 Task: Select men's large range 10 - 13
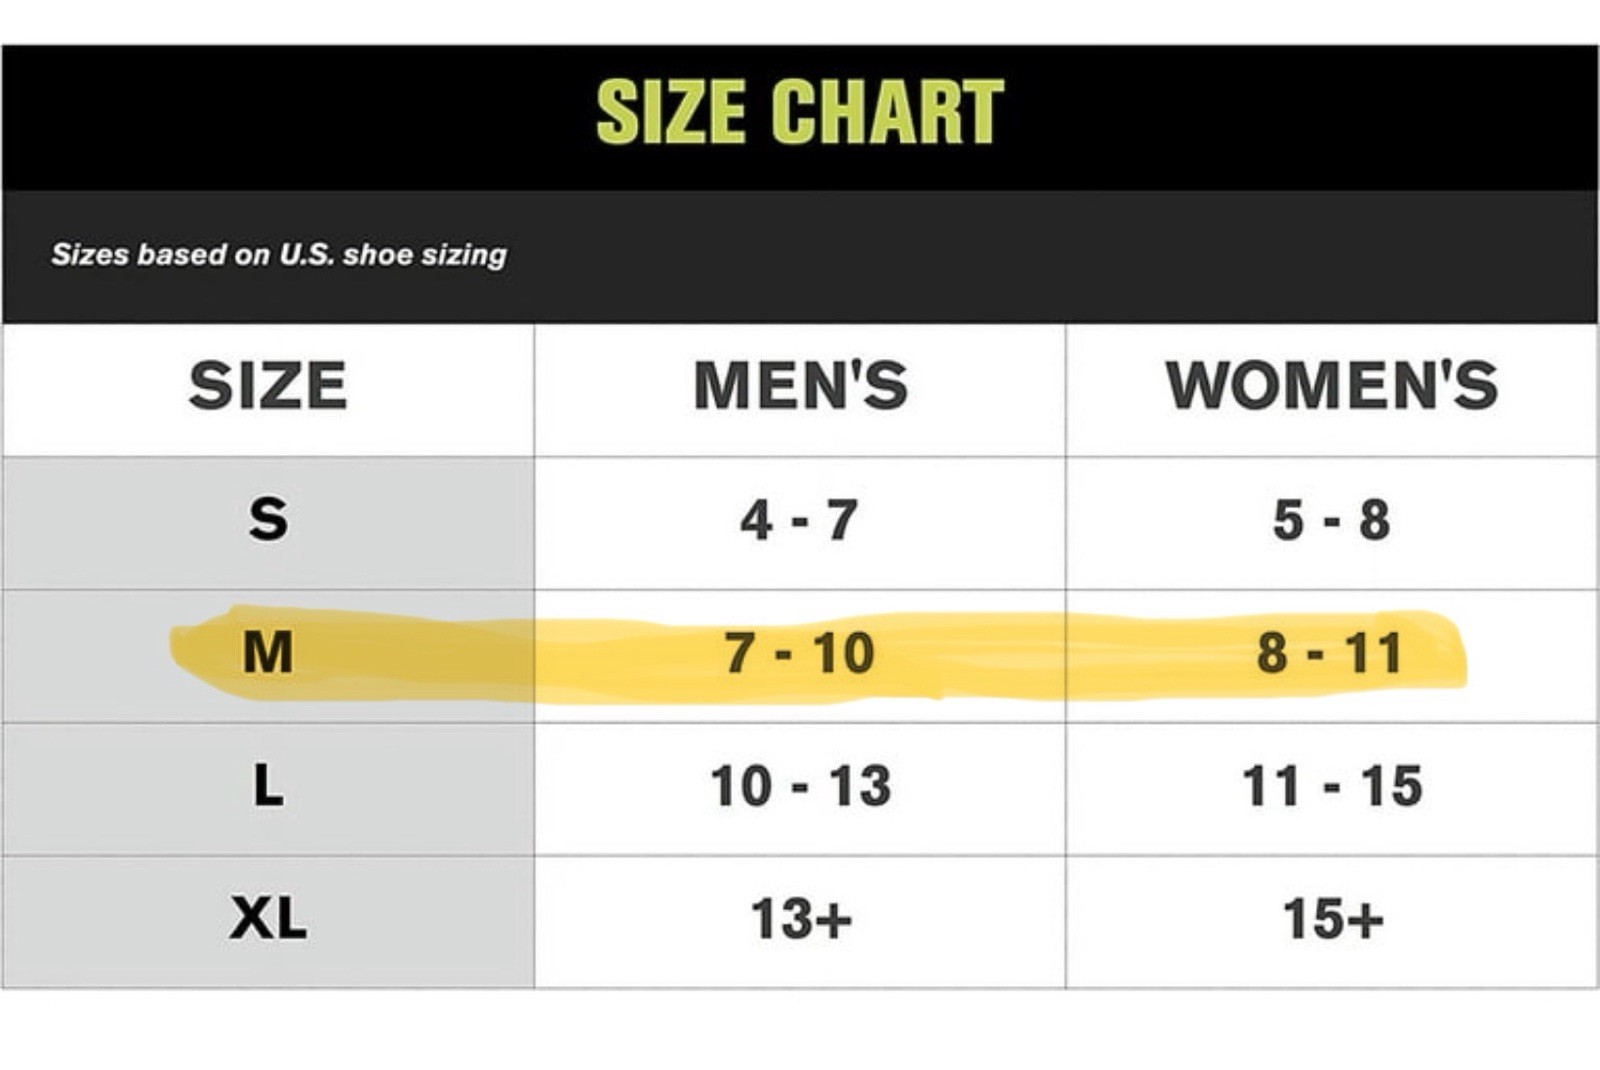800,786
